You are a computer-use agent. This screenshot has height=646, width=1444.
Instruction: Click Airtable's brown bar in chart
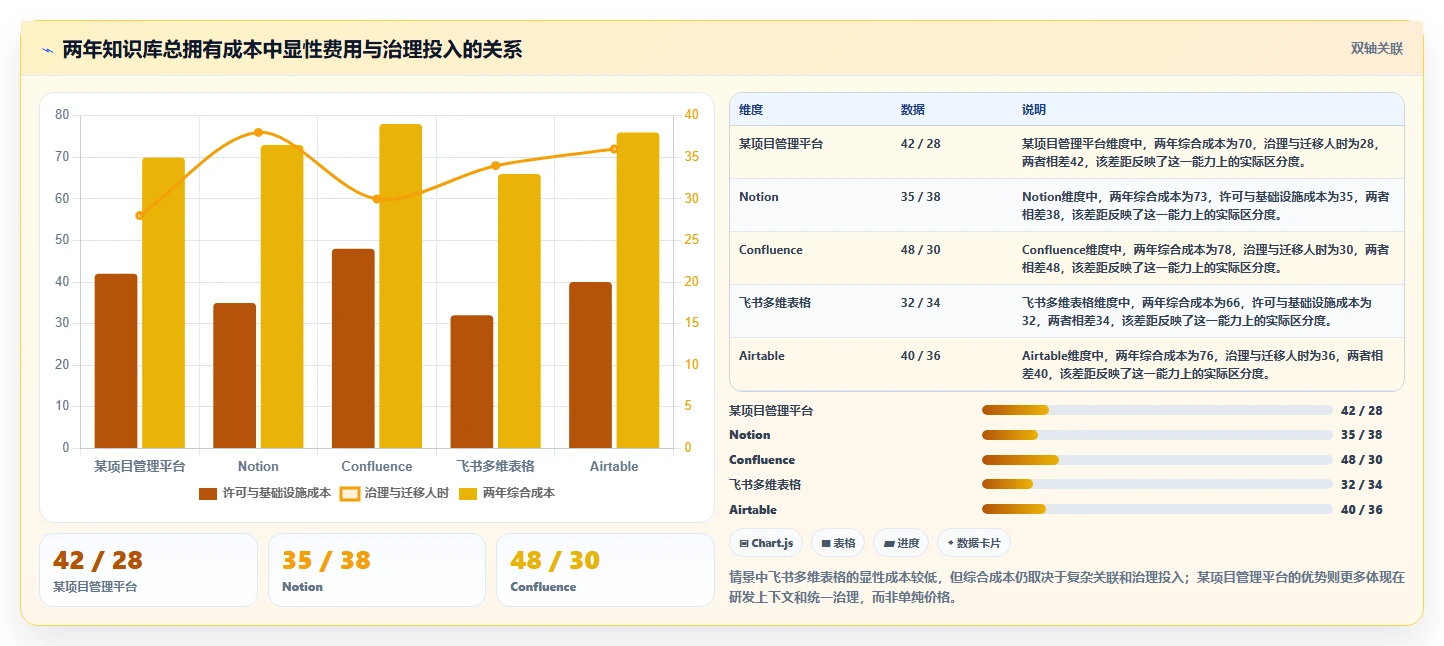pos(590,365)
